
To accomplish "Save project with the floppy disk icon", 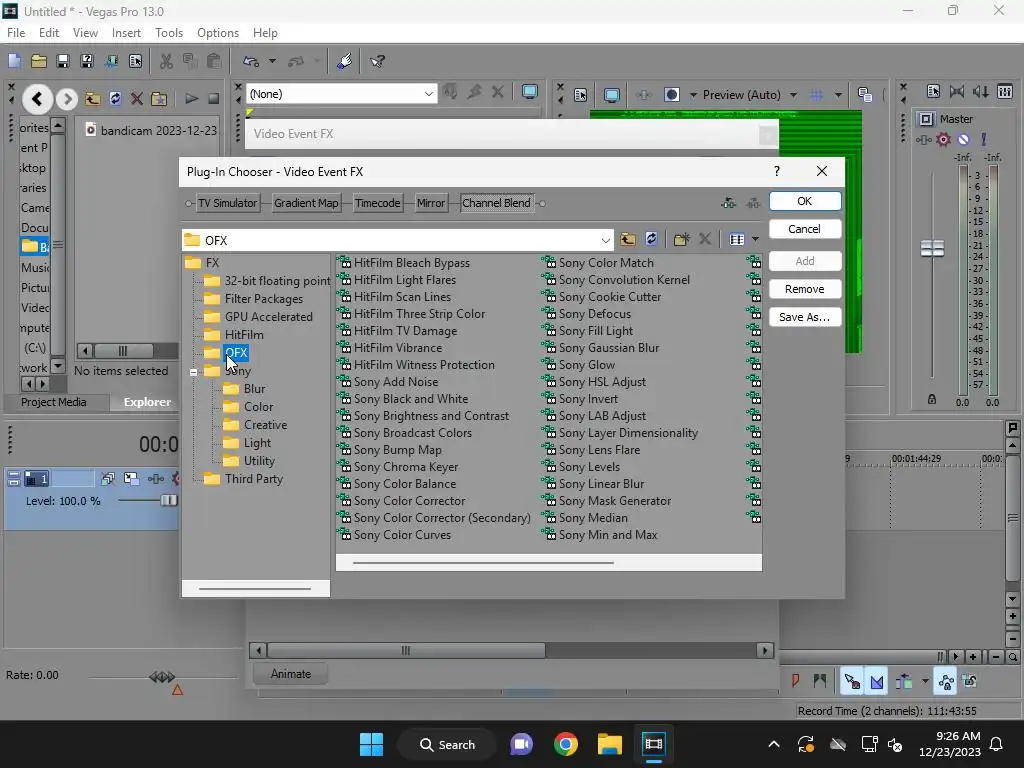I will pyautogui.click(x=63, y=61).
